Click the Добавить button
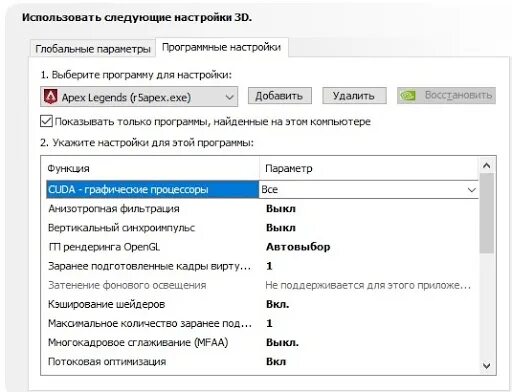Screen dimensions: 512x392 (280, 96)
